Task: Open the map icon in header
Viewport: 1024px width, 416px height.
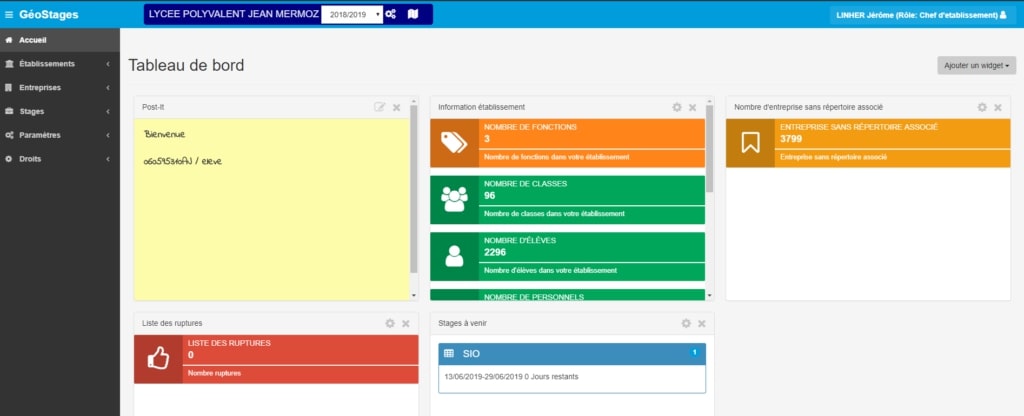Action: coord(413,14)
